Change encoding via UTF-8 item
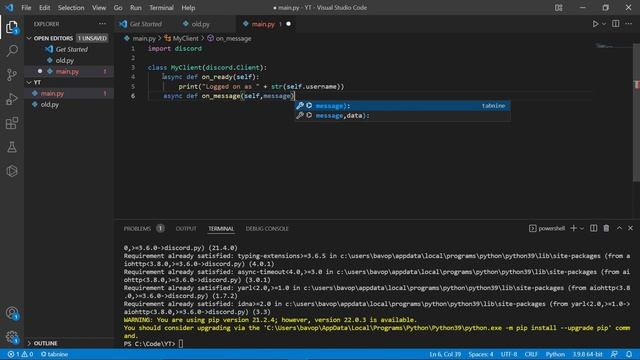 pos(509,354)
